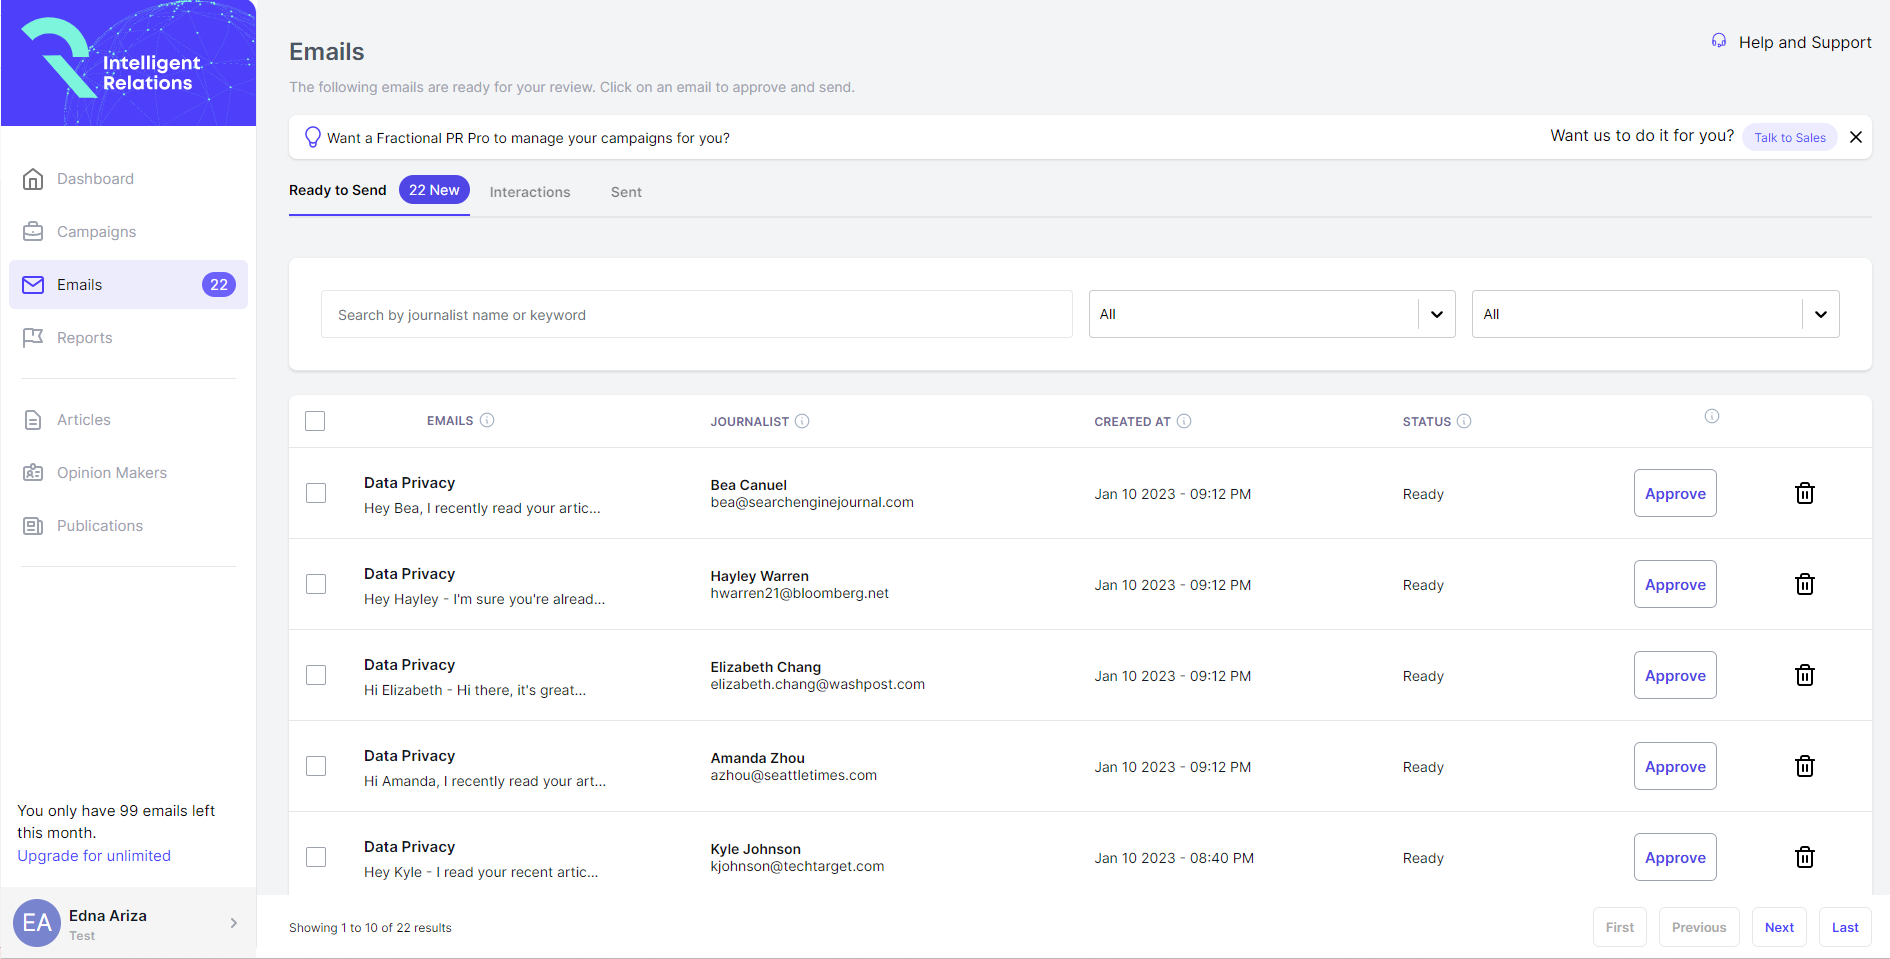Approve the email to Elizabeth Chang
The width and height of the screenshot is (1890, 959).
[1675, 675]
